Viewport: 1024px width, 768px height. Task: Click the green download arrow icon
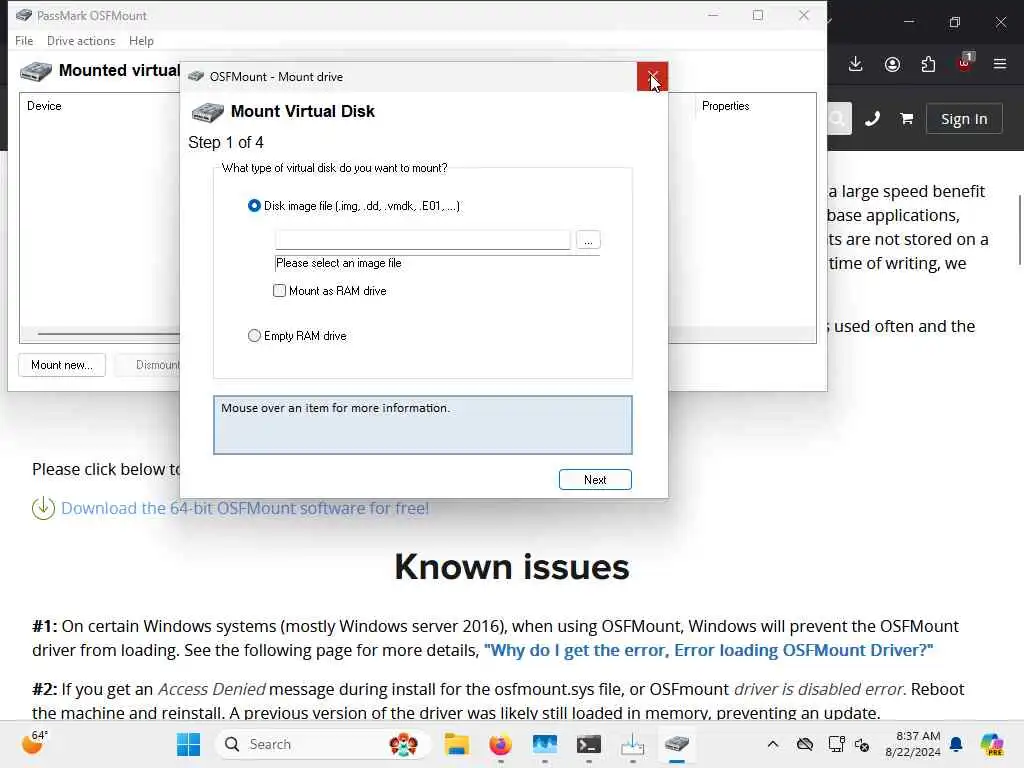tap(43, 508)
